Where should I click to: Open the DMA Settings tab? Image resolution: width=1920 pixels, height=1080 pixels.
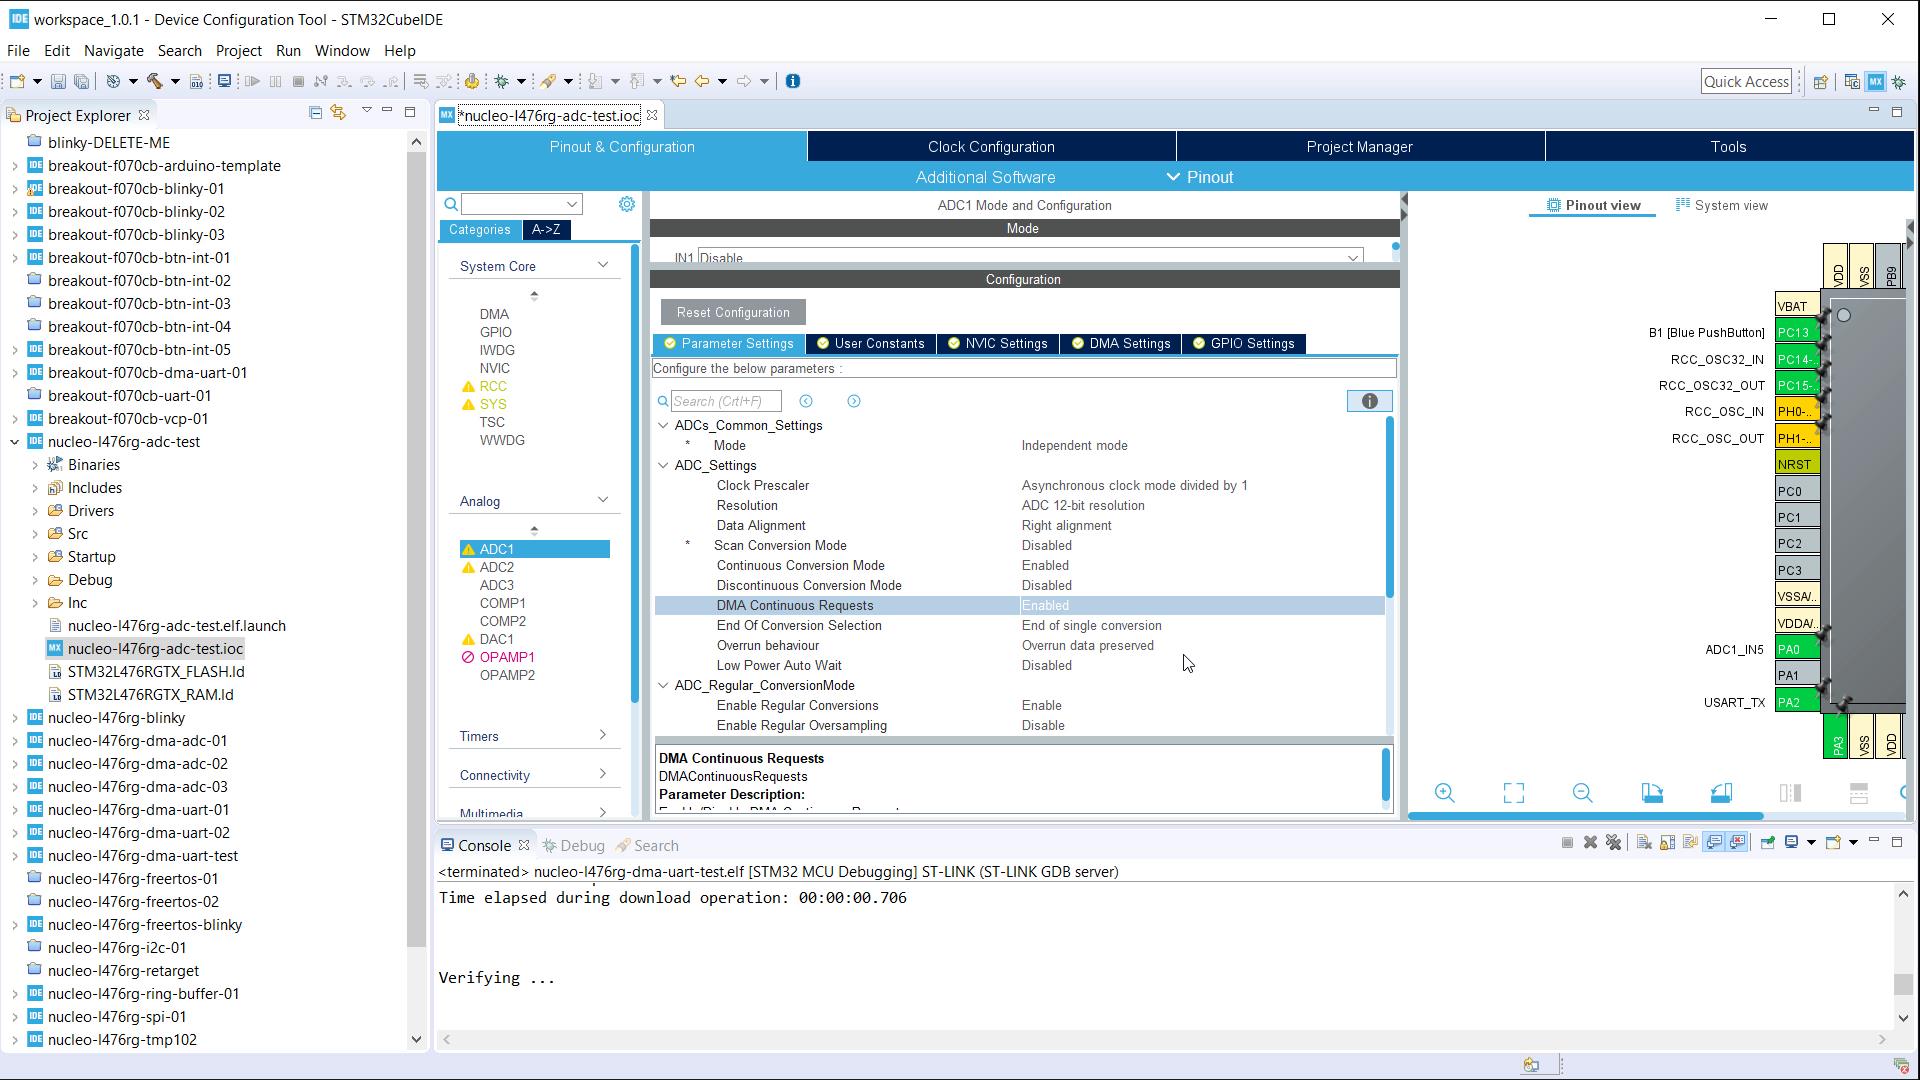click(1120, 343)
